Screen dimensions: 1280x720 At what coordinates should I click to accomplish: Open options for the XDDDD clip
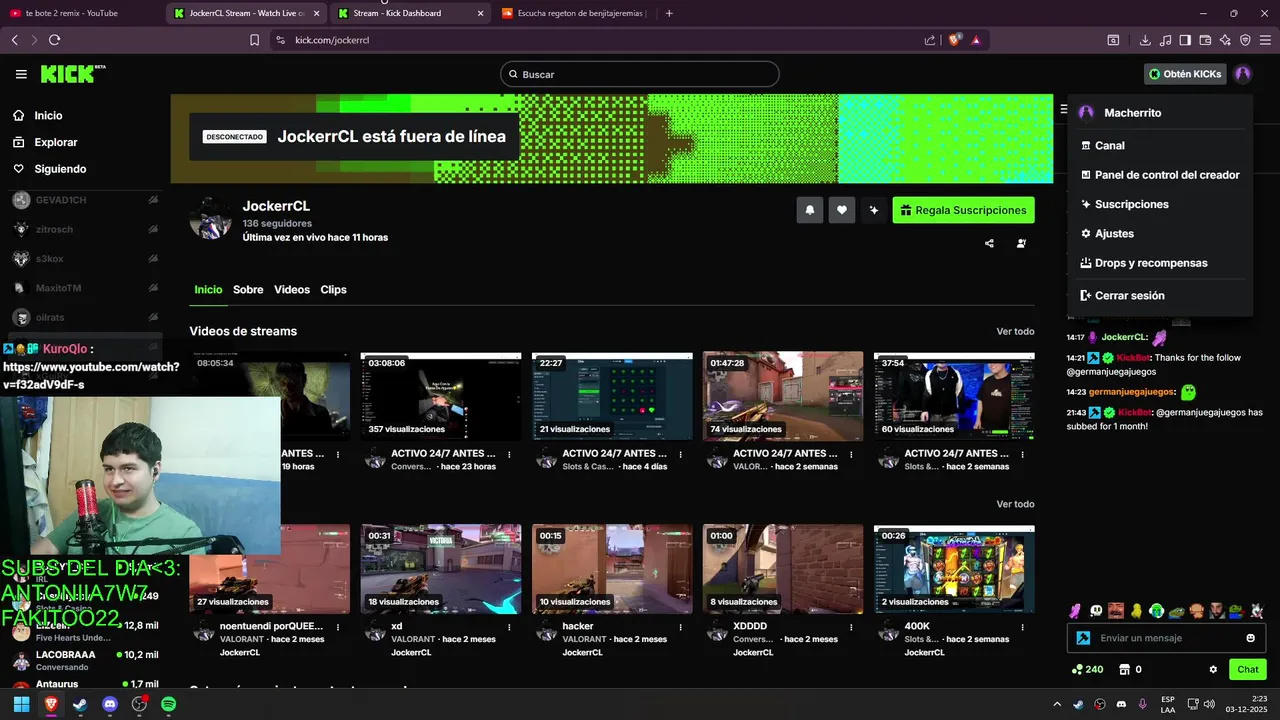coord(852,627)
